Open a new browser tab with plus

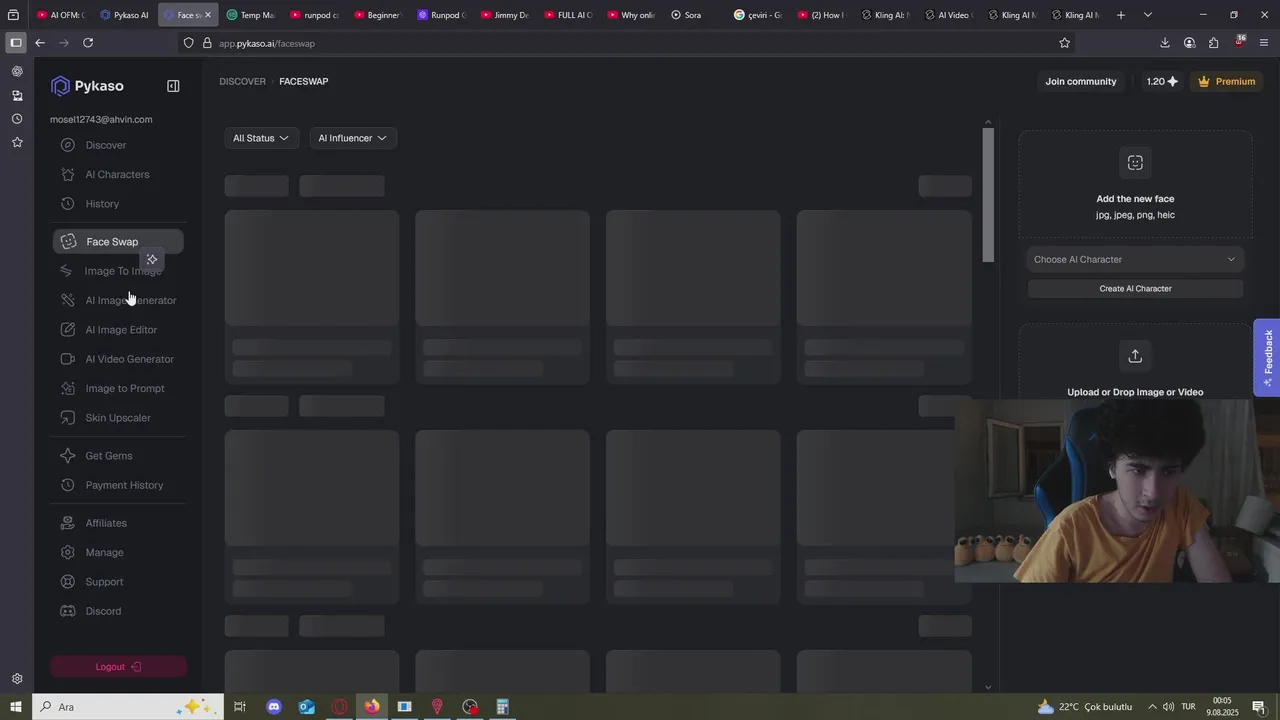(1121, 15)
